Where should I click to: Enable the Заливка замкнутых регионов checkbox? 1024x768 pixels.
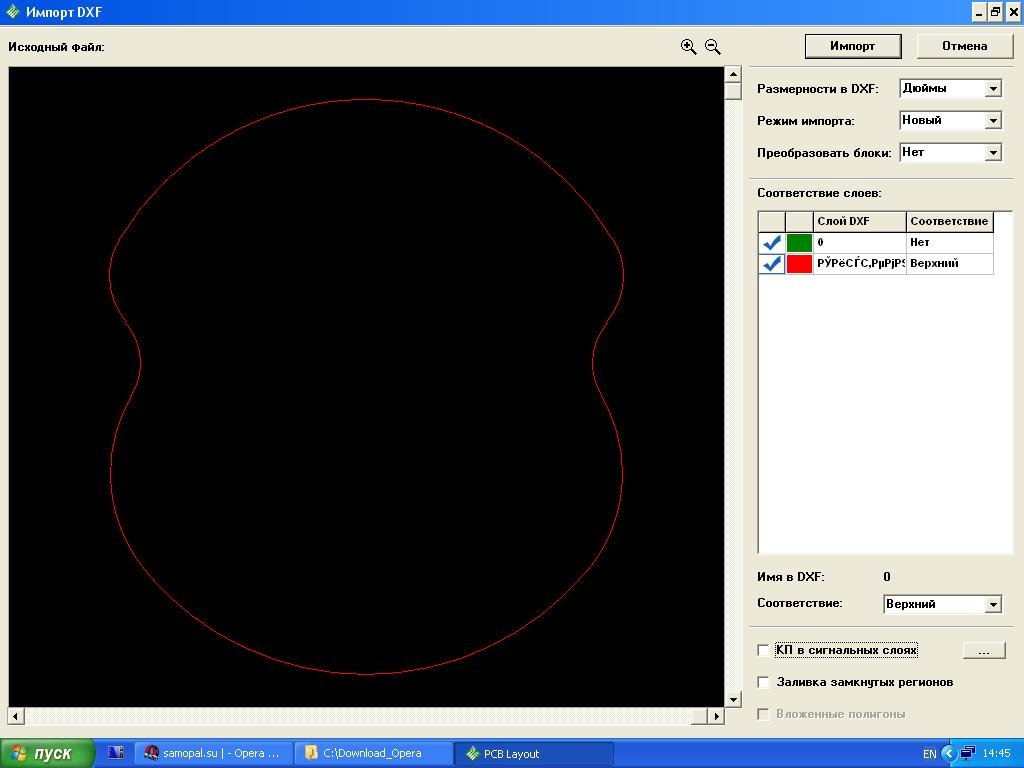click(764, 682)
